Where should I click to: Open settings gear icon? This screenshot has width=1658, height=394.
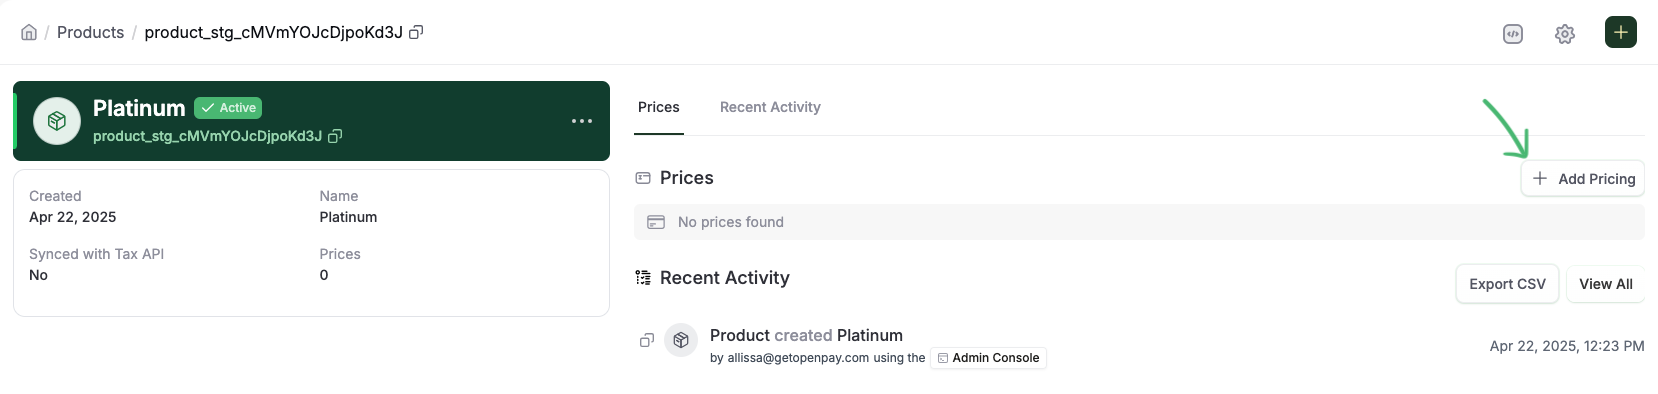coord(1565,34)
